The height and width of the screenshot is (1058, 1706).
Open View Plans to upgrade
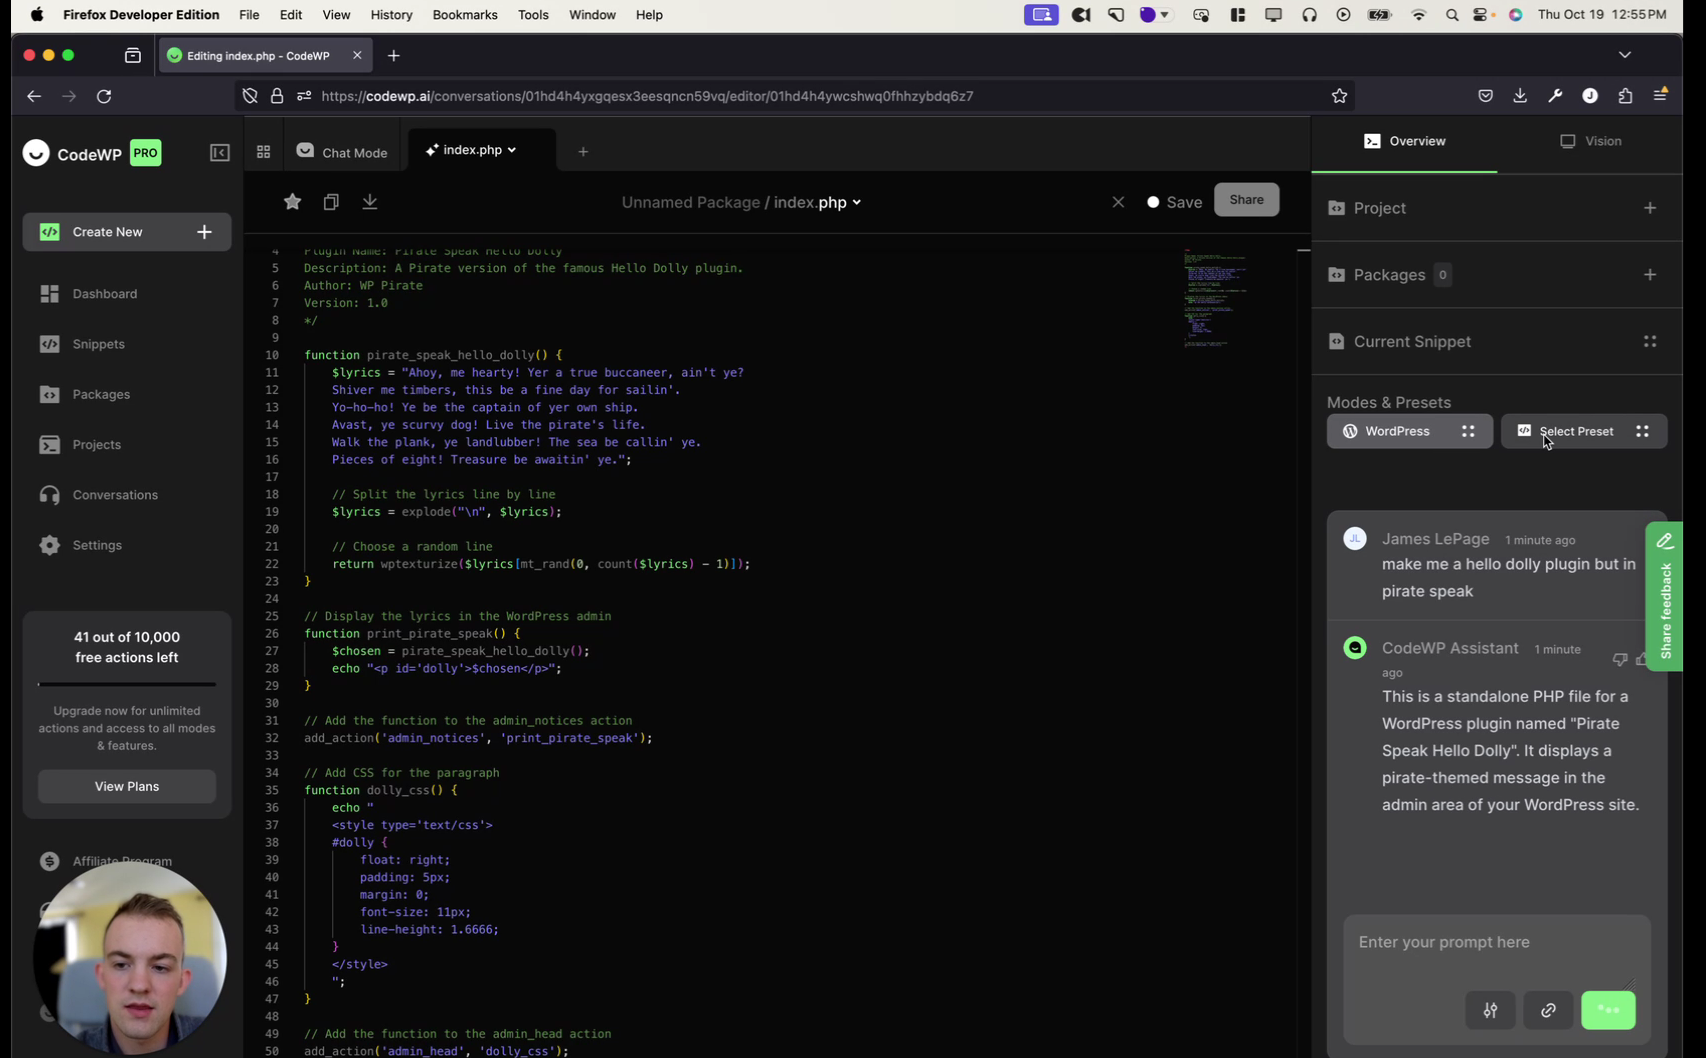126,786
